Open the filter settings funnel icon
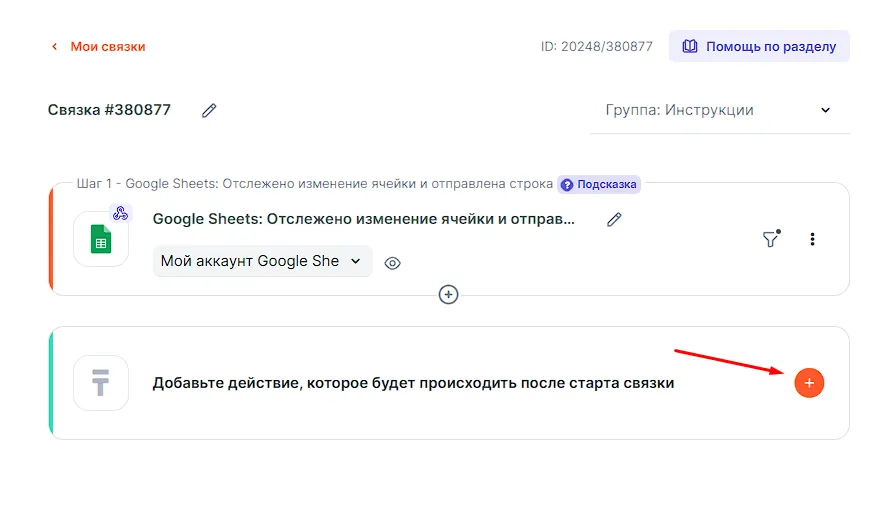The height and width of the screenshot is (508, 882). click(x=770, y=239)
